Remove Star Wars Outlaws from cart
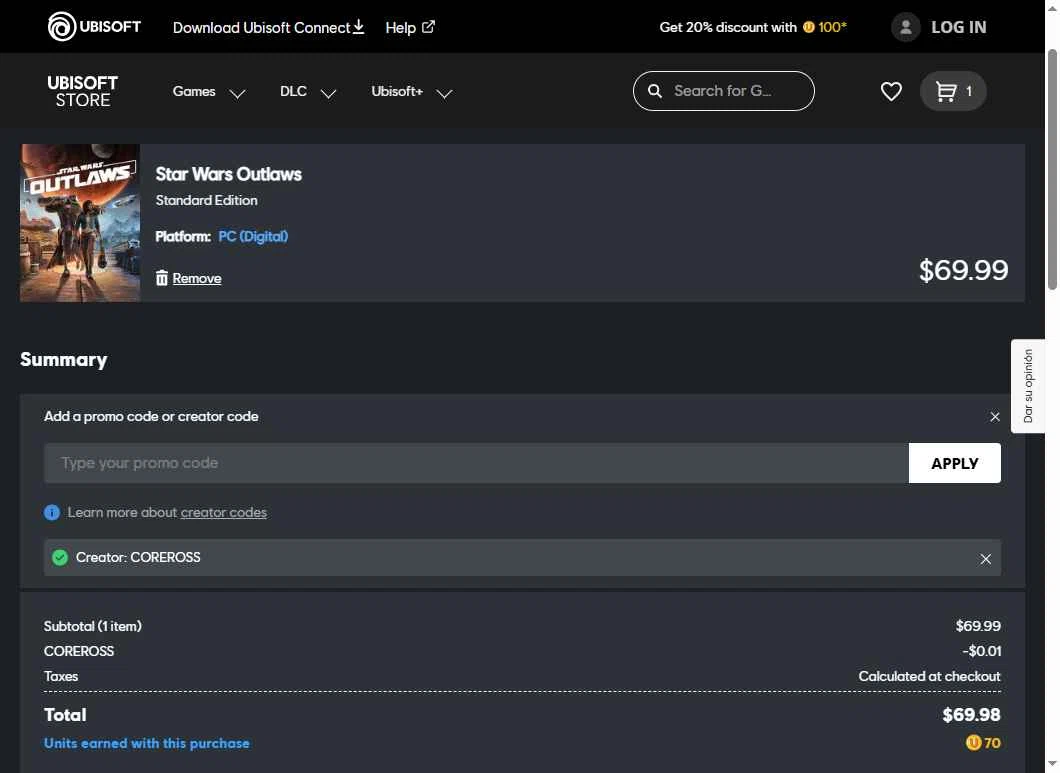Image resolution: width=1060 pixels, height=773 pixels. (x=197, y=278)
